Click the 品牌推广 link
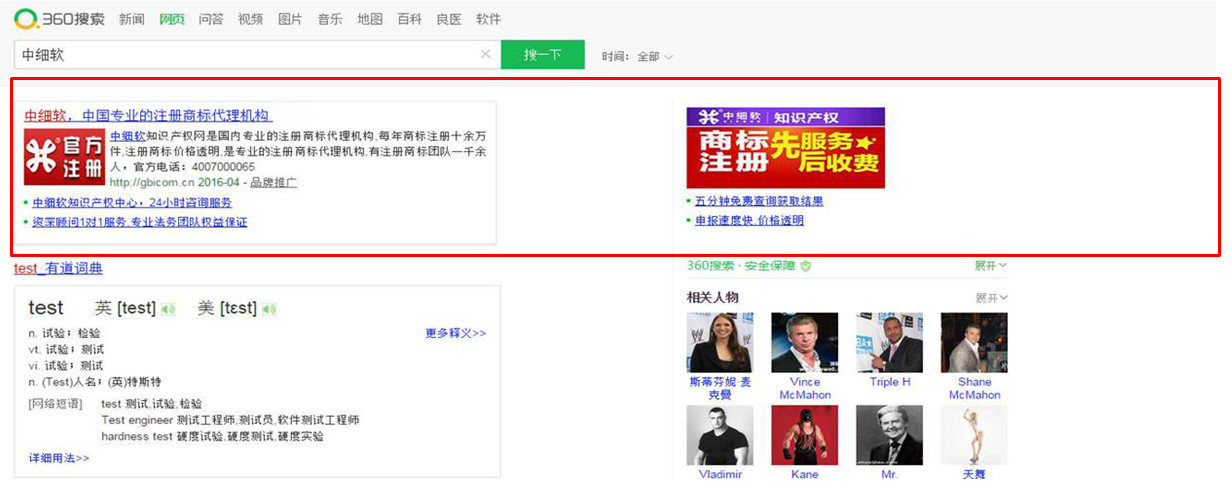Screen dimensions: 1232x486 click(x=273, y=183)
